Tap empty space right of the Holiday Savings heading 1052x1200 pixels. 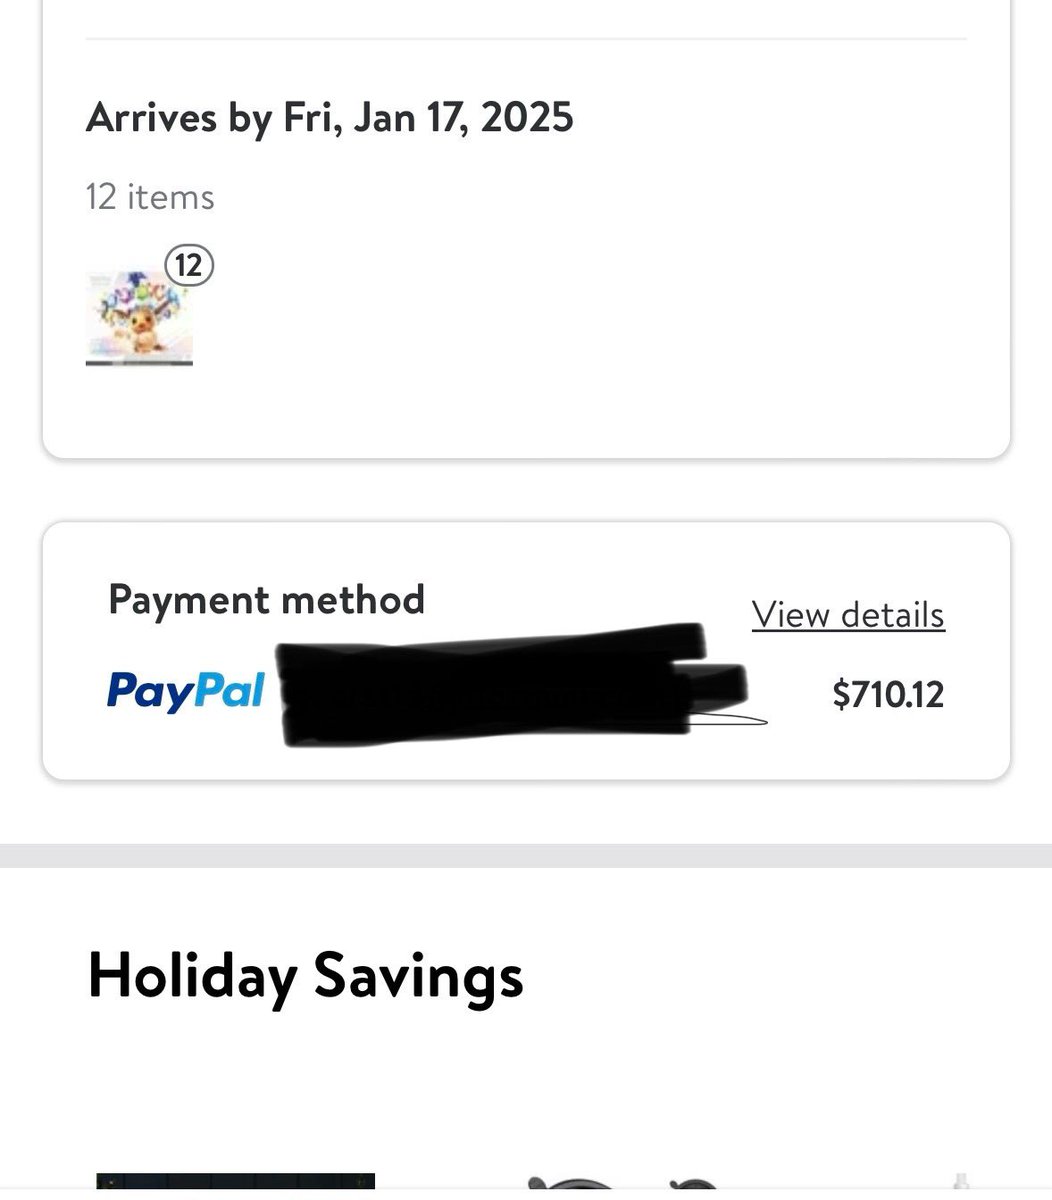point(780,976)
